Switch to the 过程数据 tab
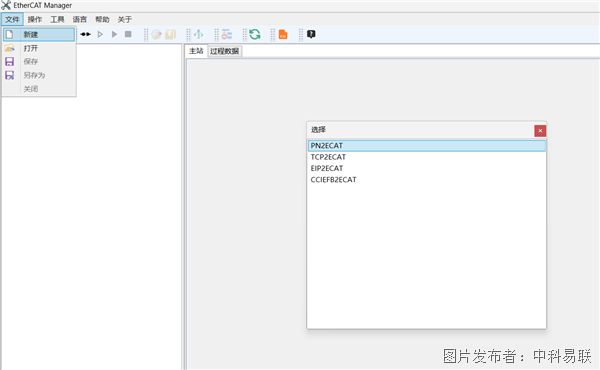Viewport: 600px width, 370px height. 225,51
